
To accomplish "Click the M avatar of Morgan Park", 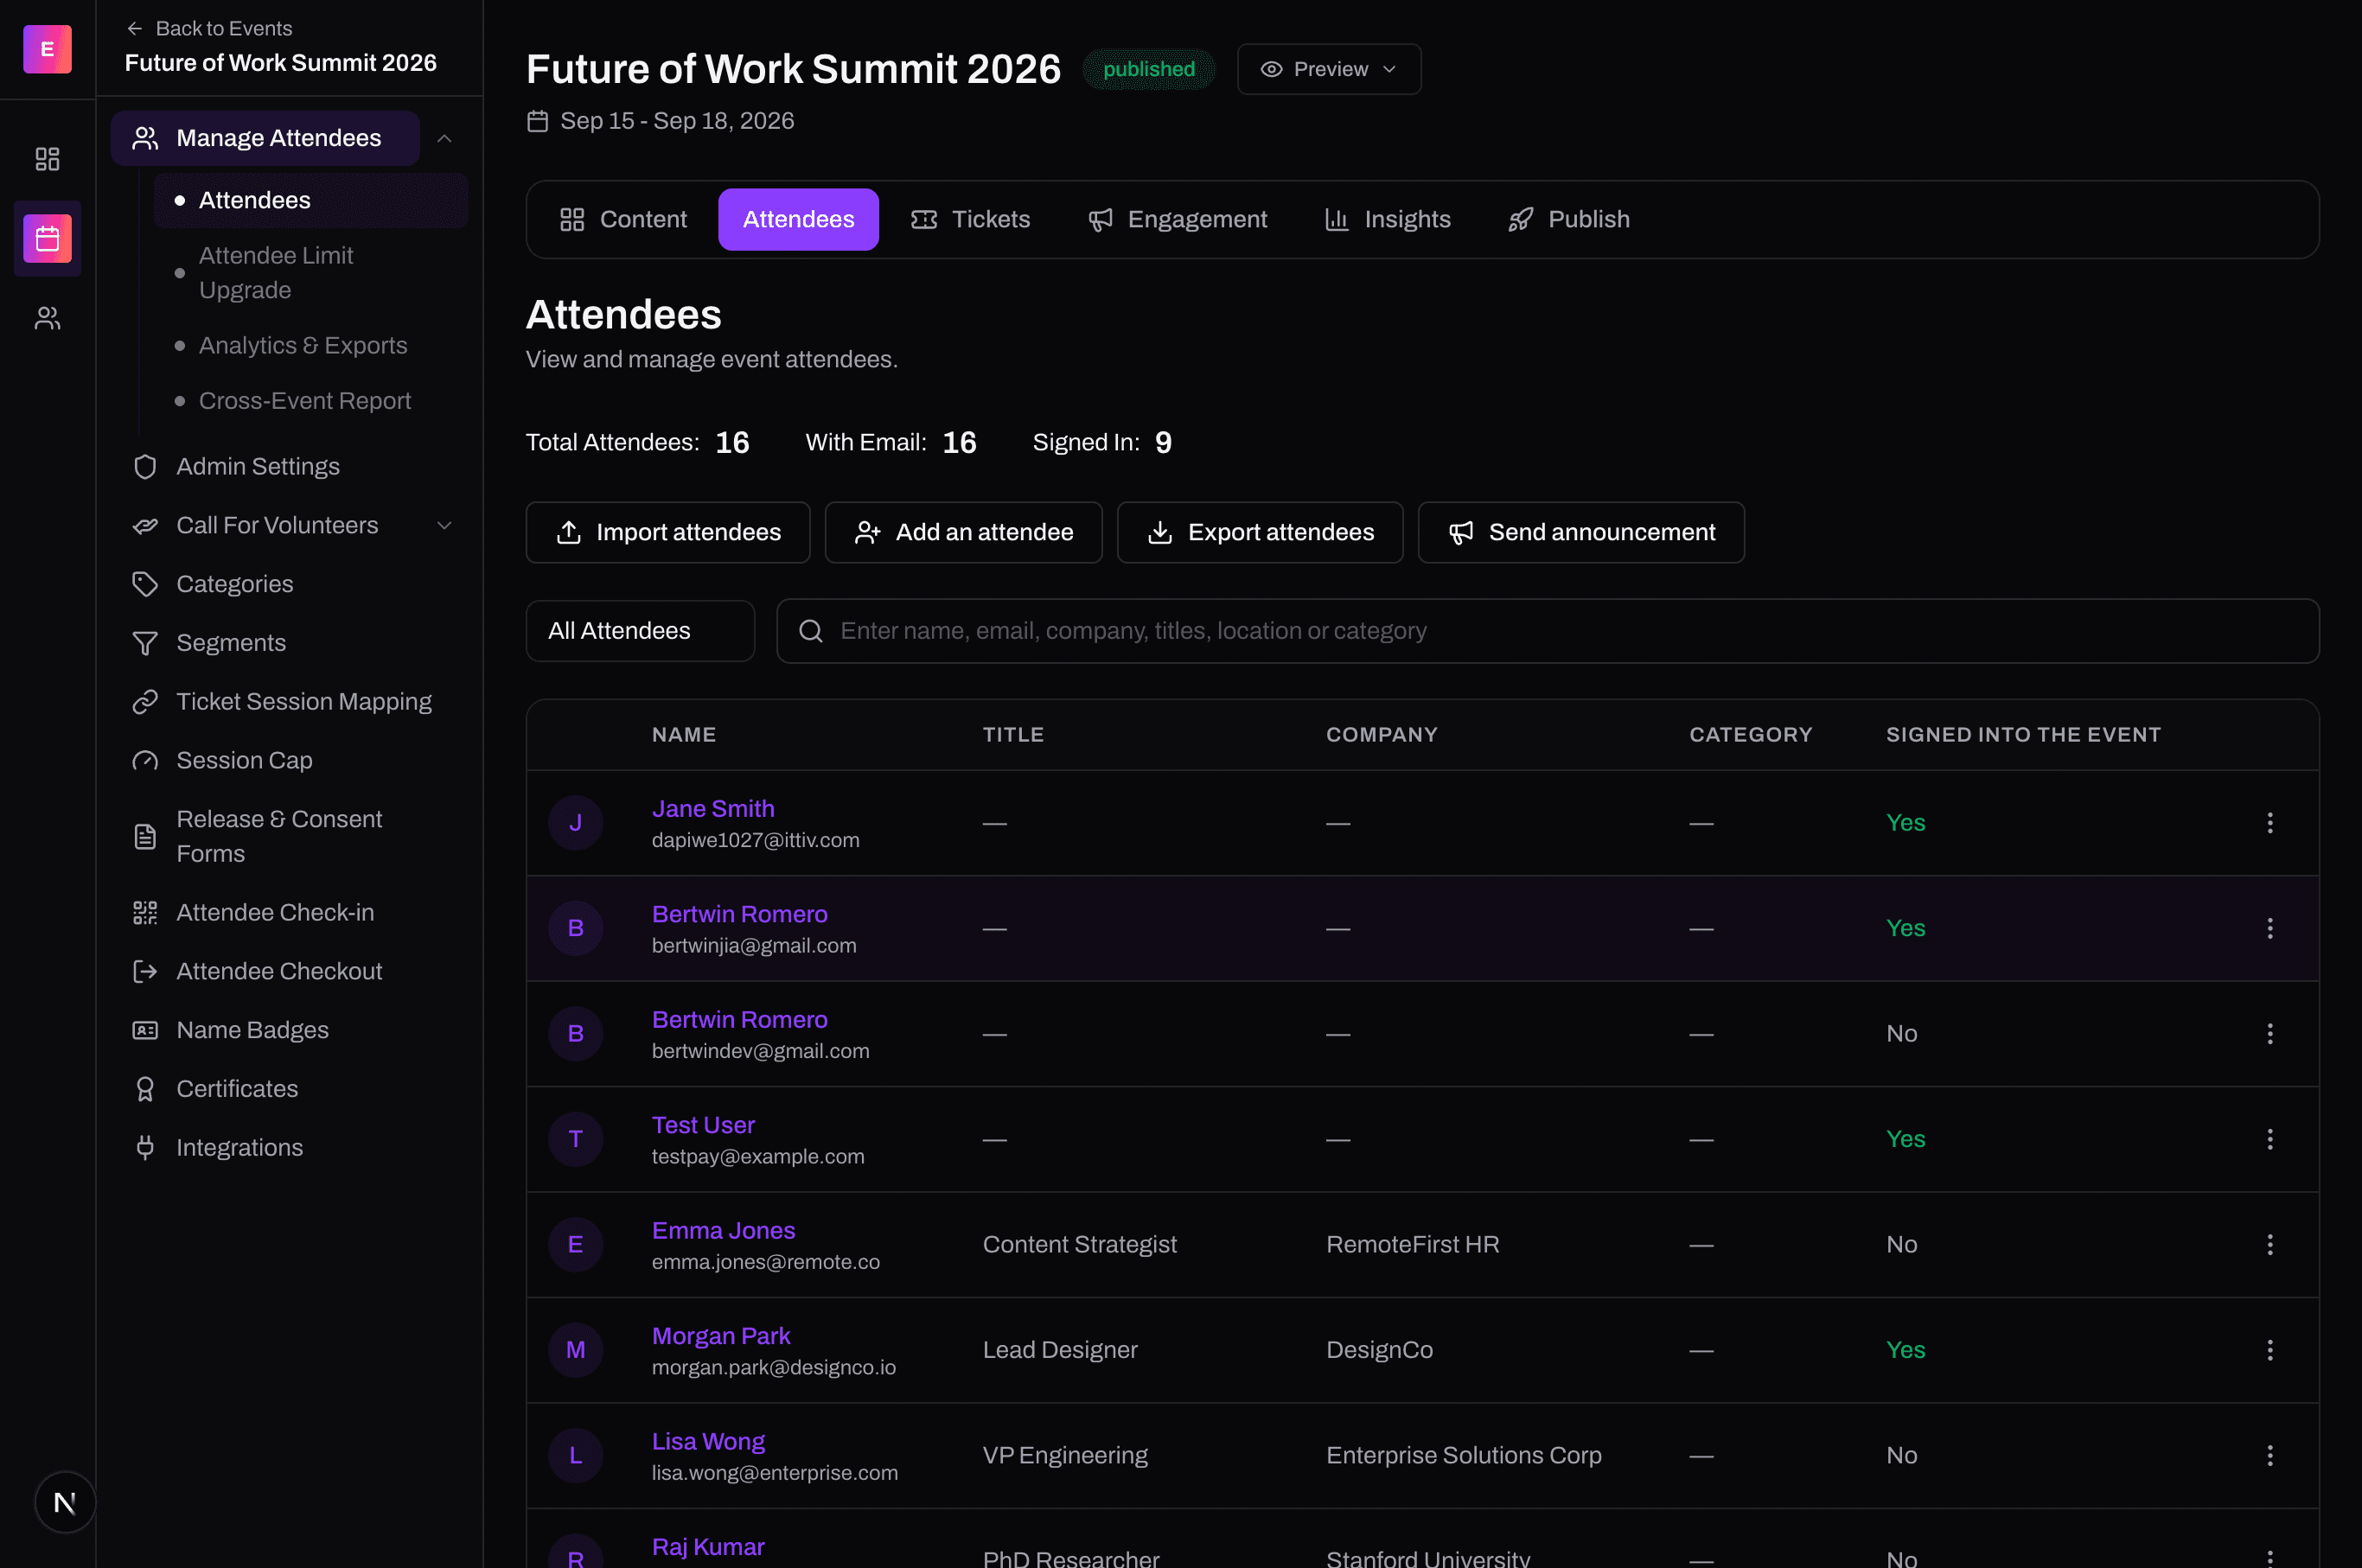I will coord(575,1350).
